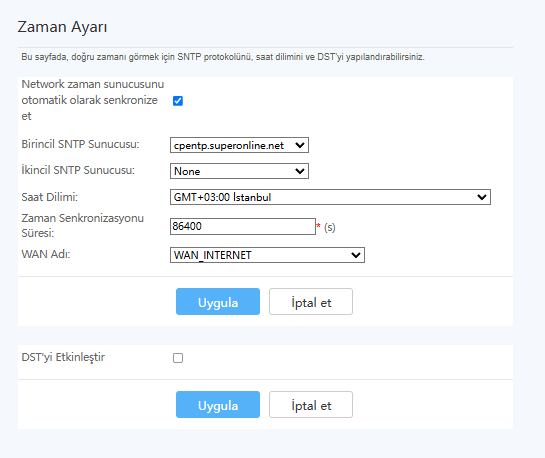The width and height of the screenshot is (545, 458).
Task: Click Uygula button below WAN Adı
Action: (x=218, y=302)
